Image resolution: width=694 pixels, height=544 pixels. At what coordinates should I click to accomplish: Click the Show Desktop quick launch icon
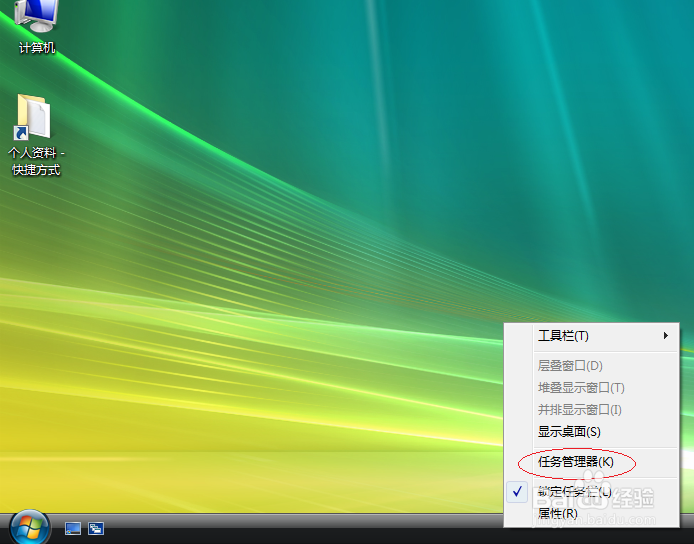click(x=73, y=528)
